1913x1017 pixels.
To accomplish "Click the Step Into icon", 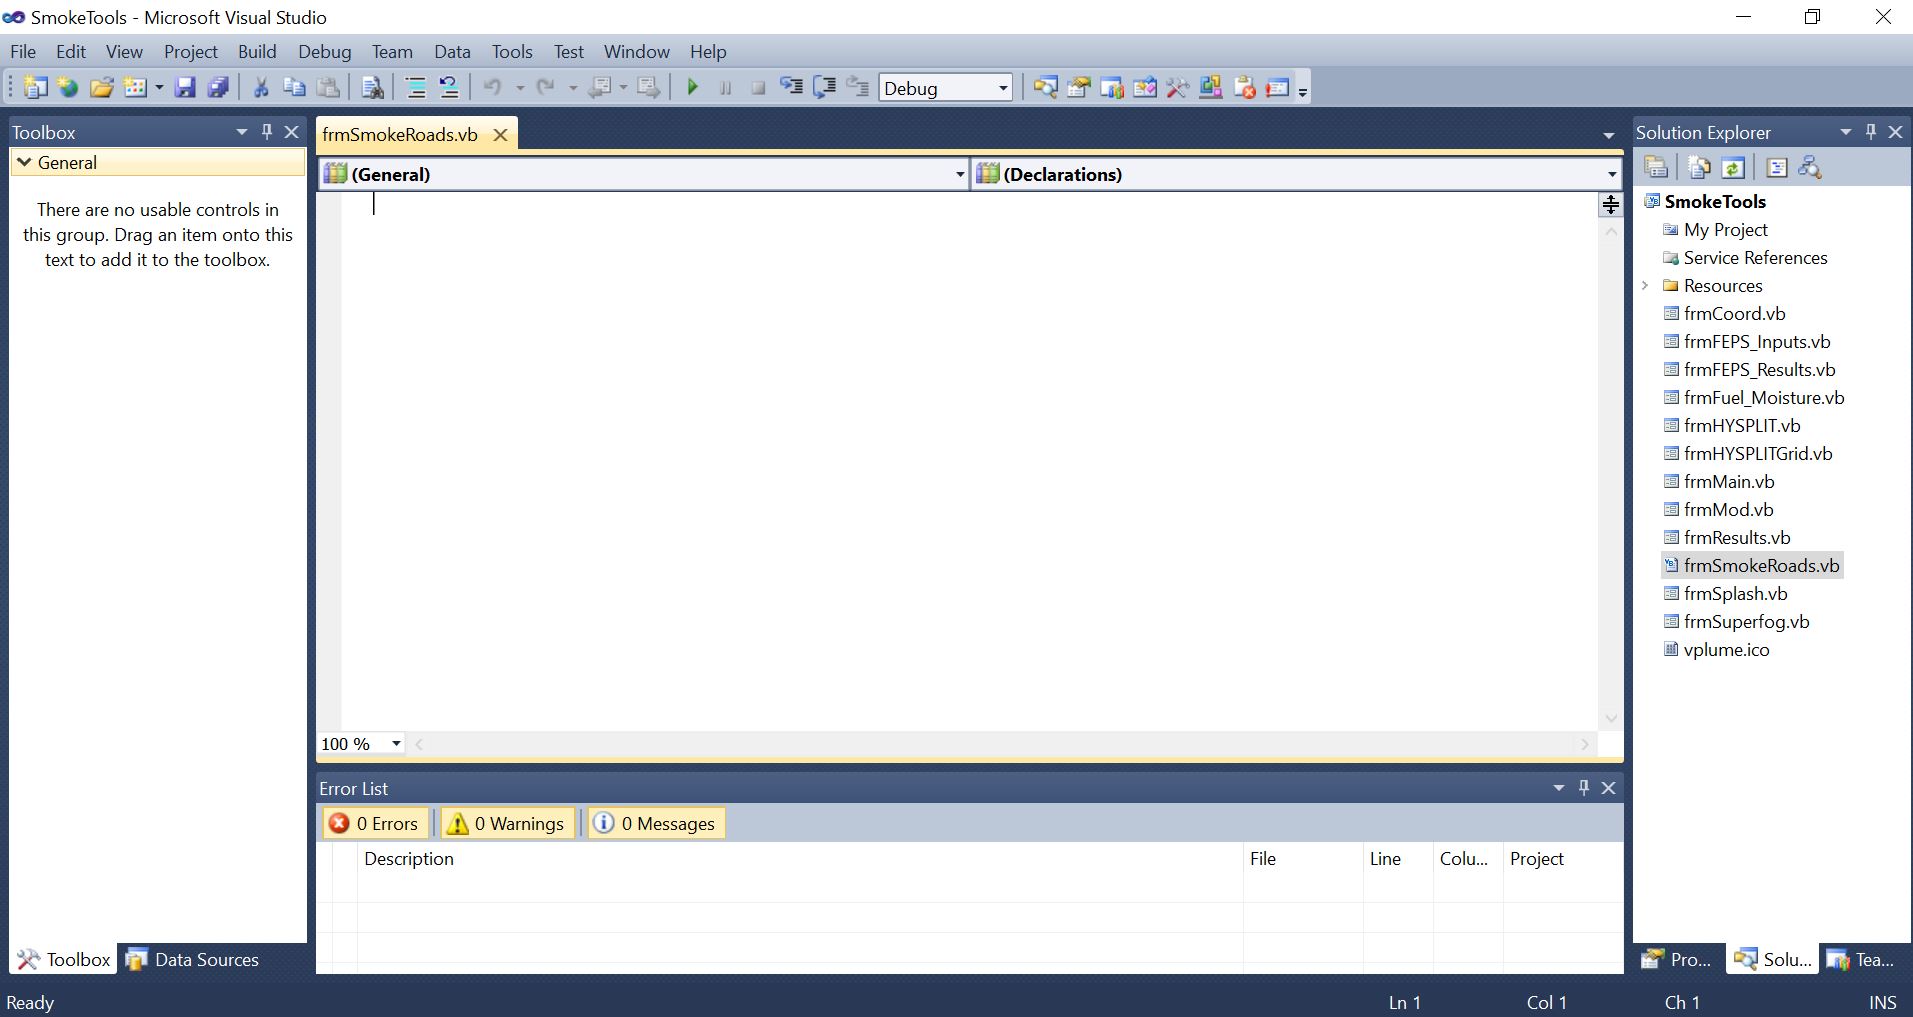I will [x=791, y=88].
